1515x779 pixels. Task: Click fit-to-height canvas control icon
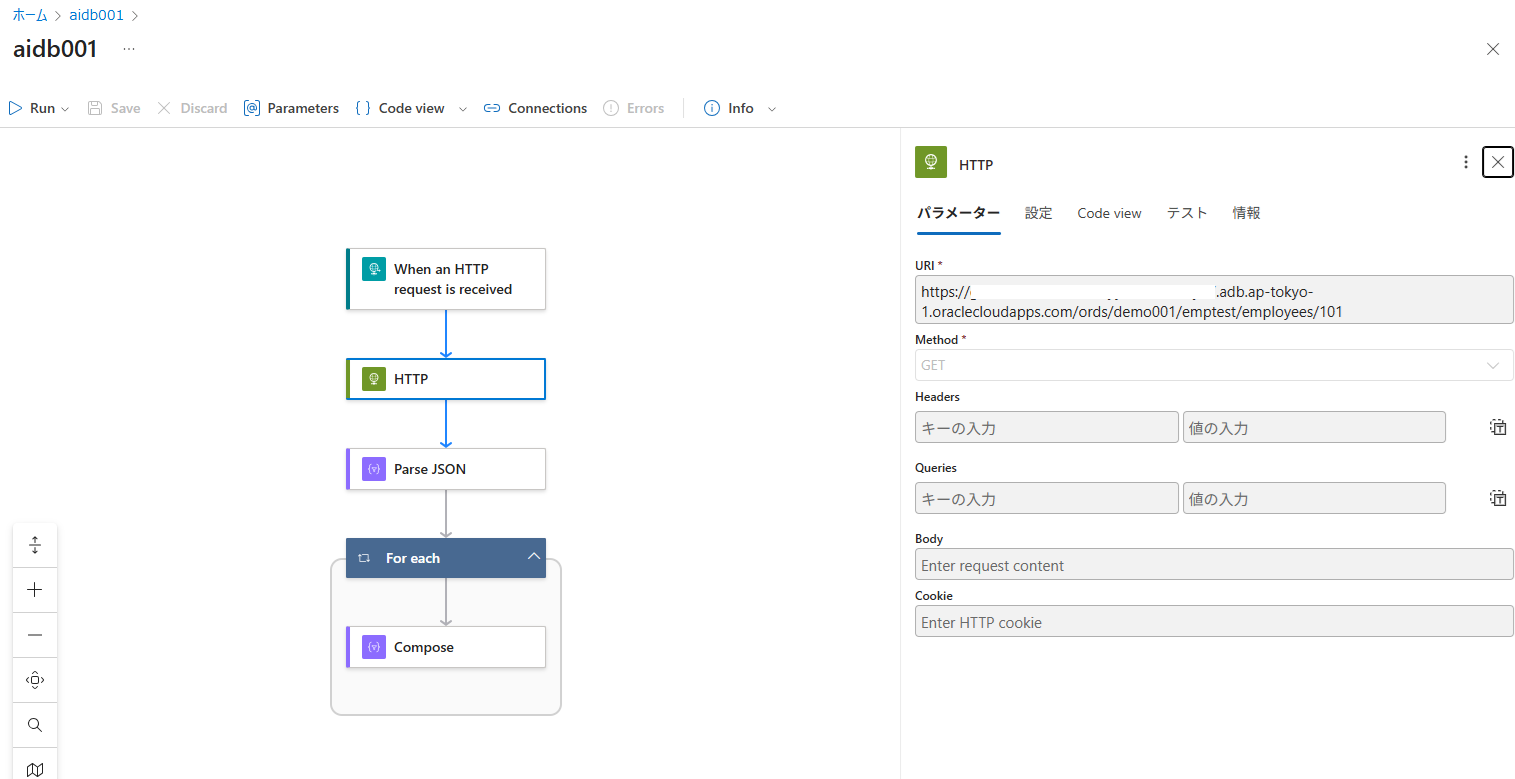[x=35, y=545]
